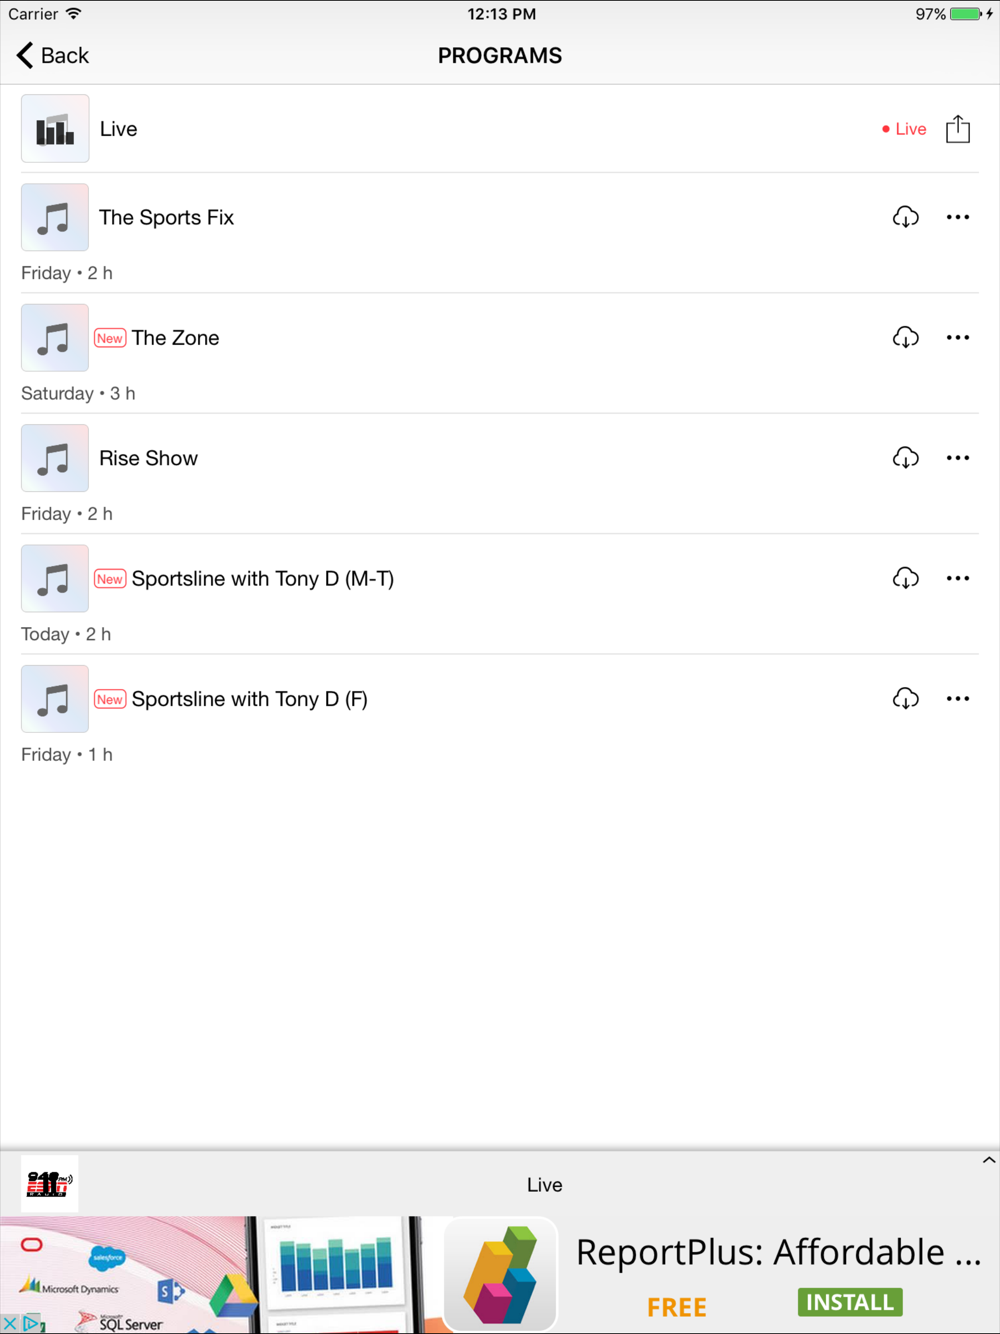Download Sportsline with Tony D (M-T)

click(905, 578)
